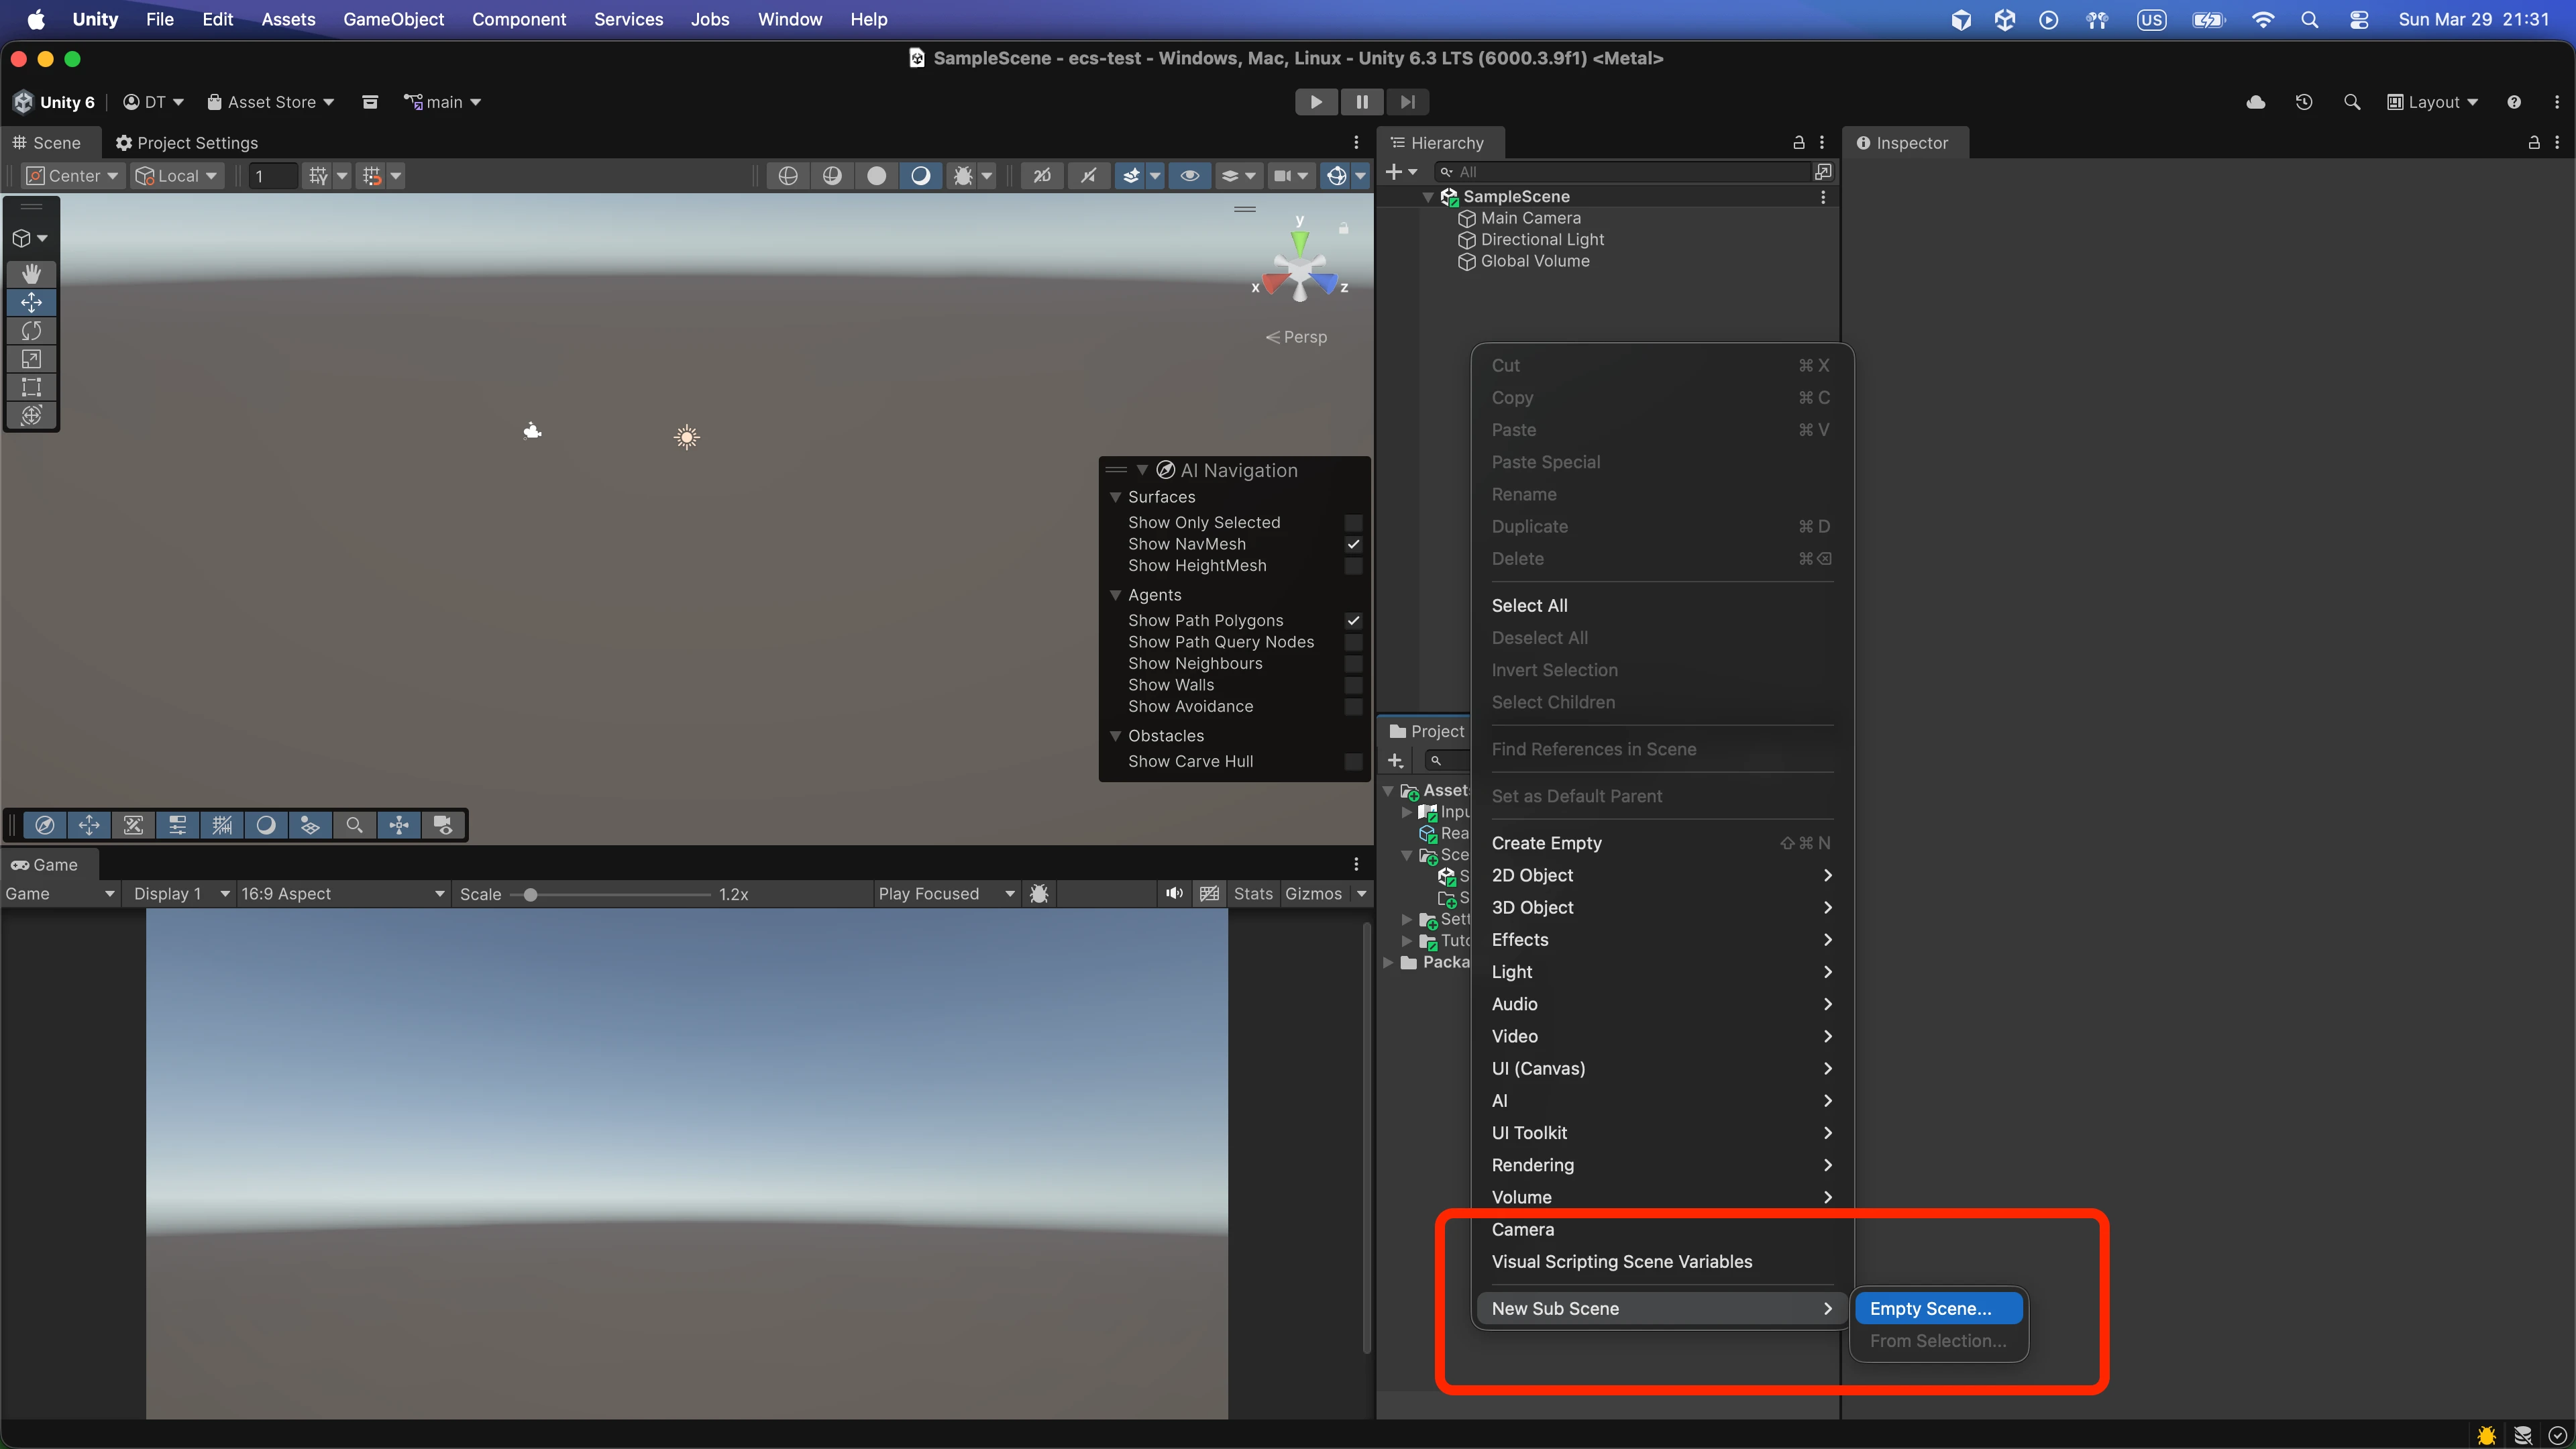2576x1449 pixels.
Task: Click Persp projection label
Action: tap(1296, 337)
